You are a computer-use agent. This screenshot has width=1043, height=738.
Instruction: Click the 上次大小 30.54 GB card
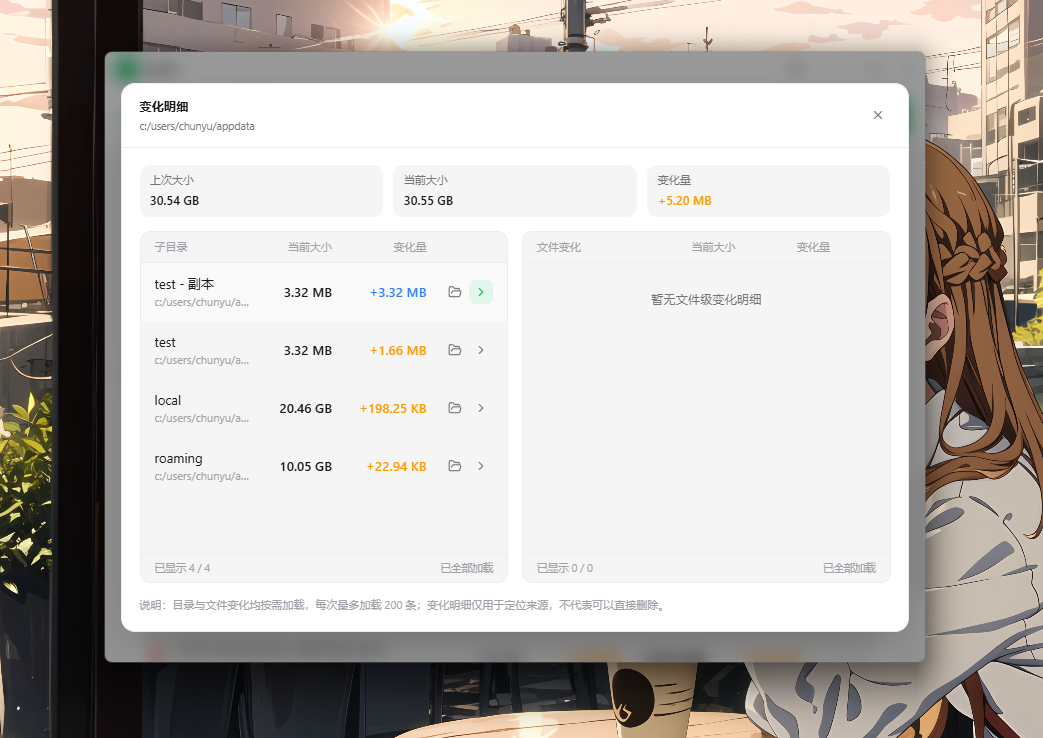click(261, 191)
